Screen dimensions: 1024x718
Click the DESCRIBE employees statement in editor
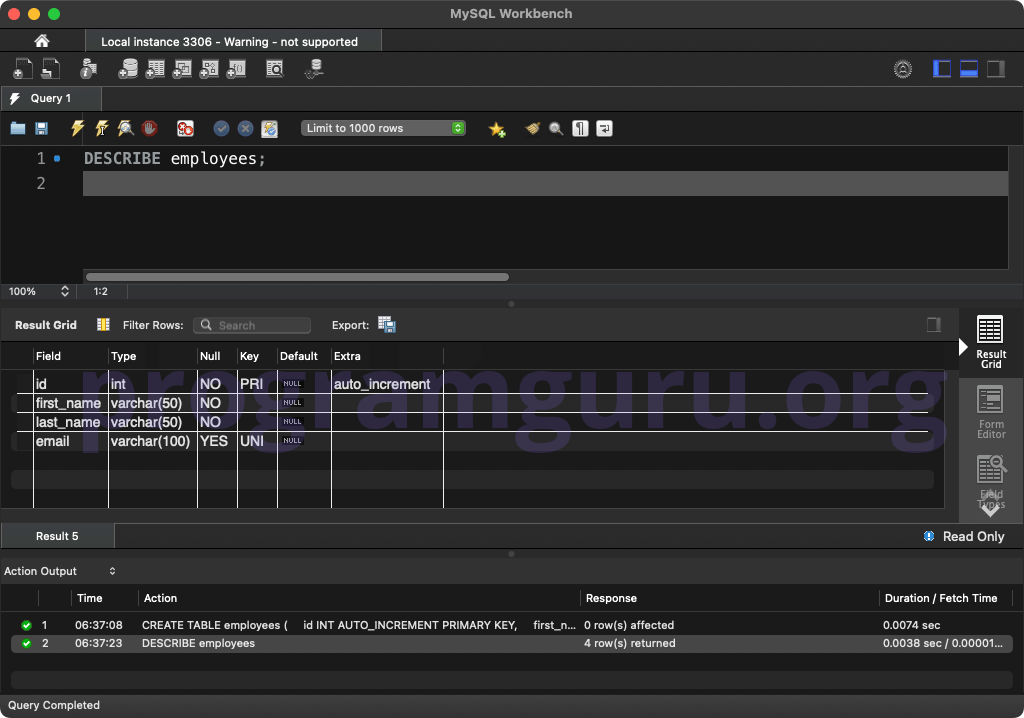(174, 158)
